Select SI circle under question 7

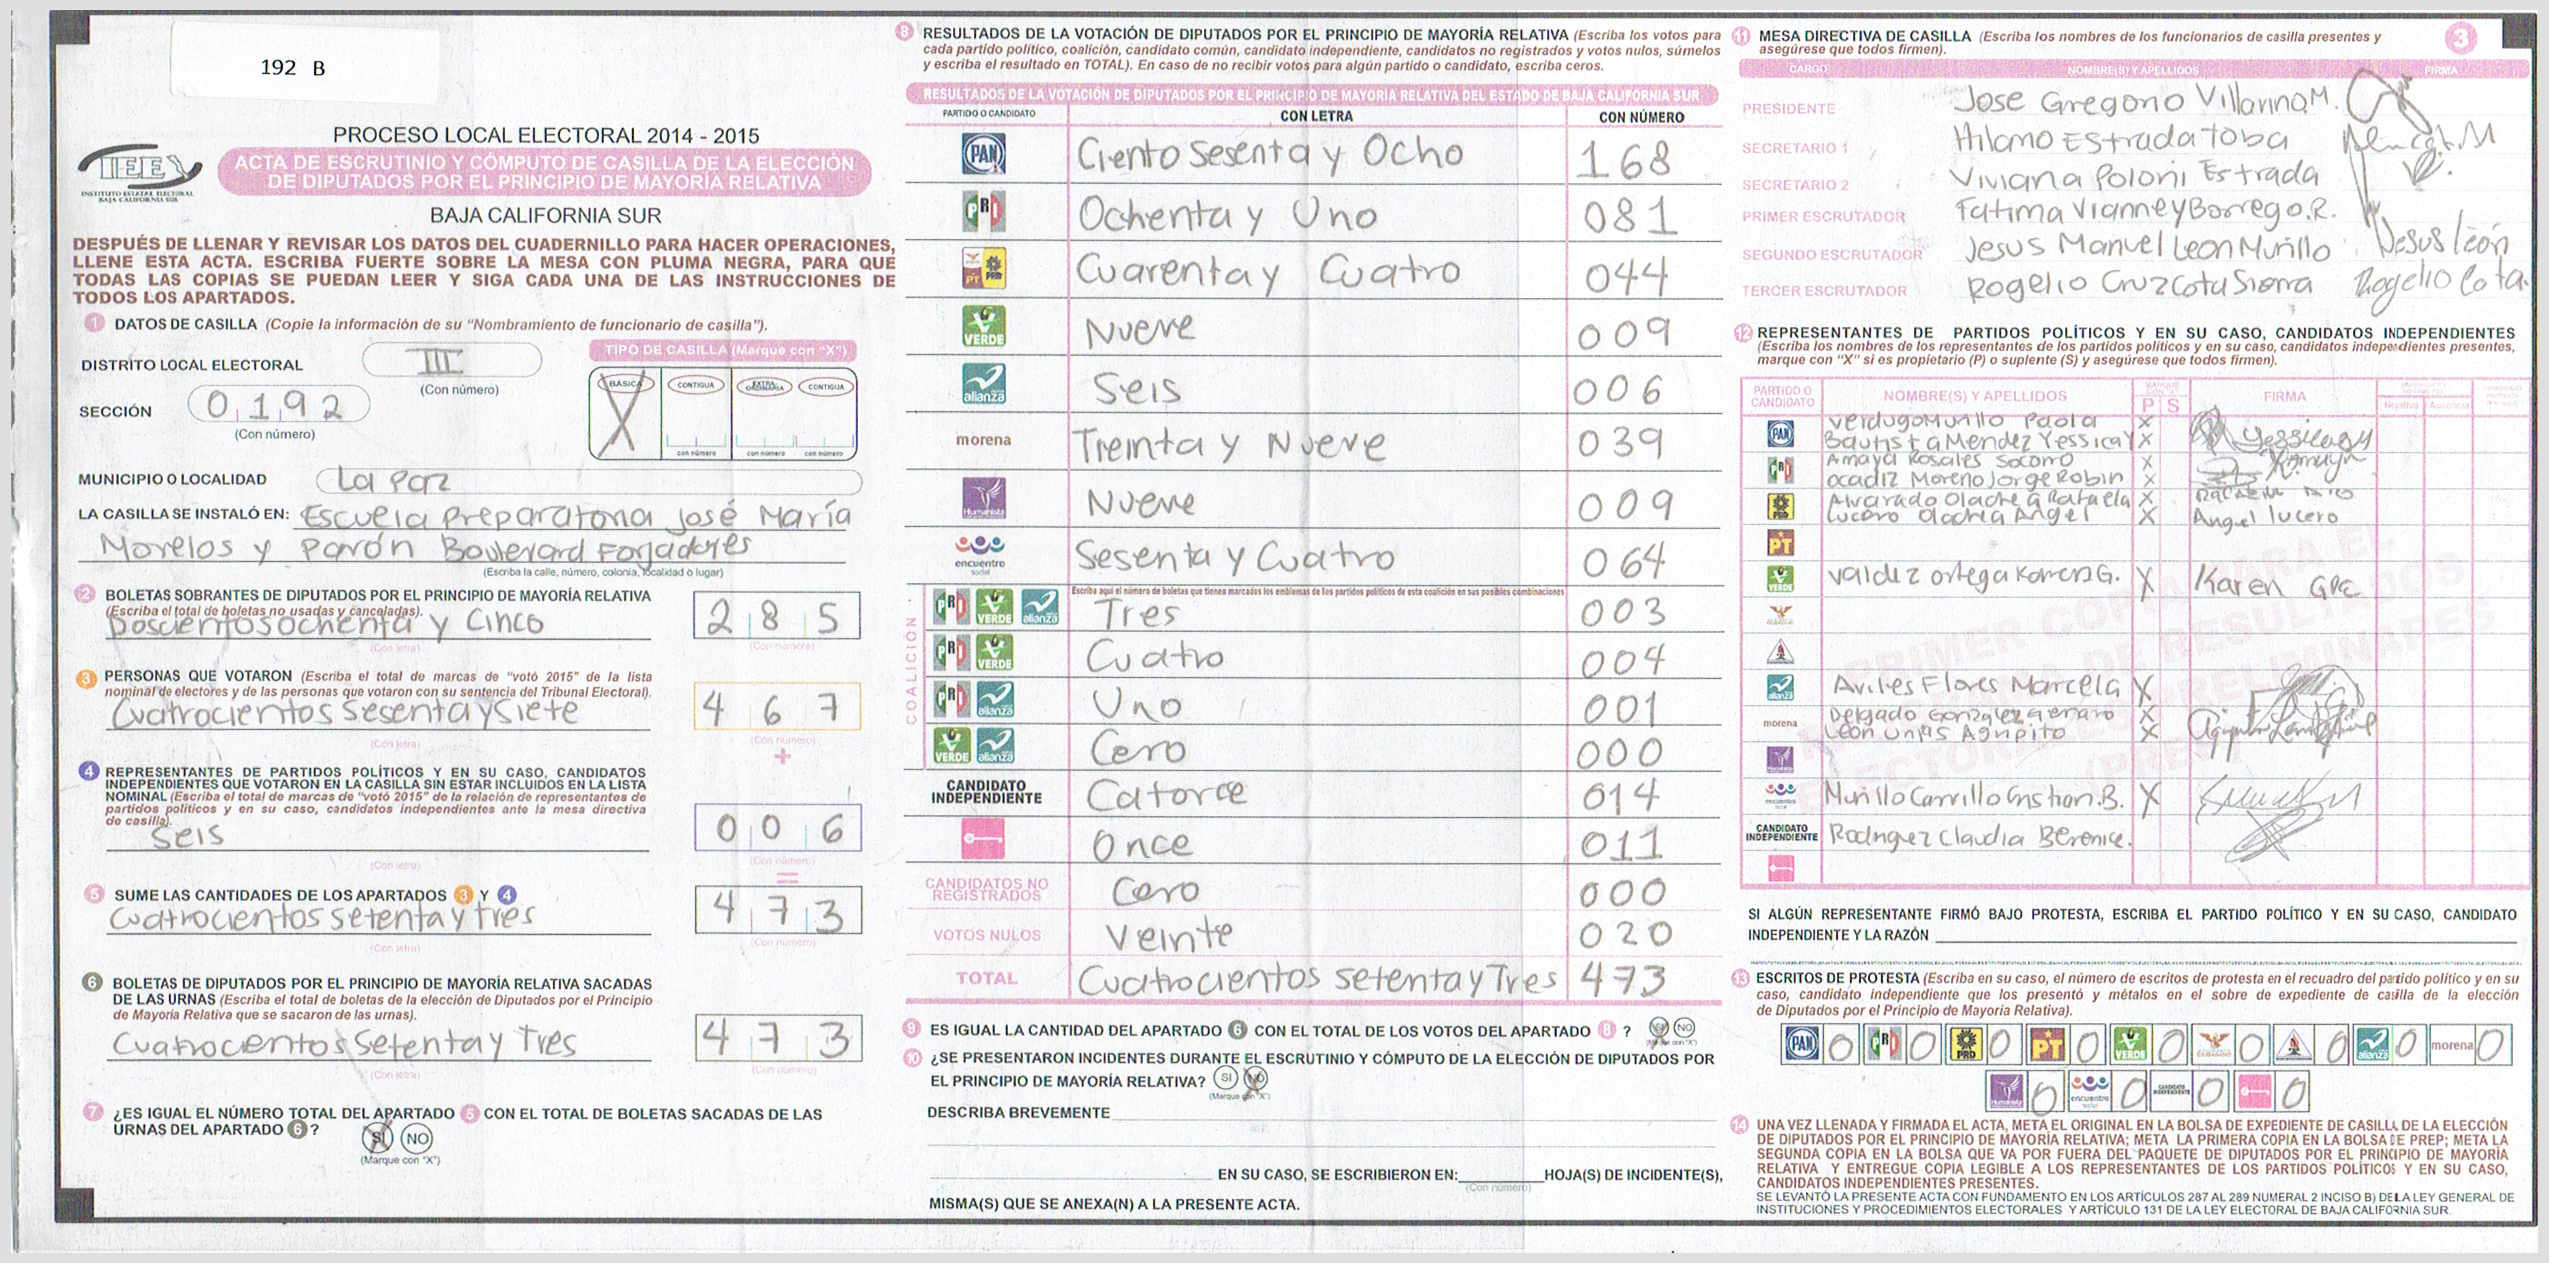[x=377, y=1138]
